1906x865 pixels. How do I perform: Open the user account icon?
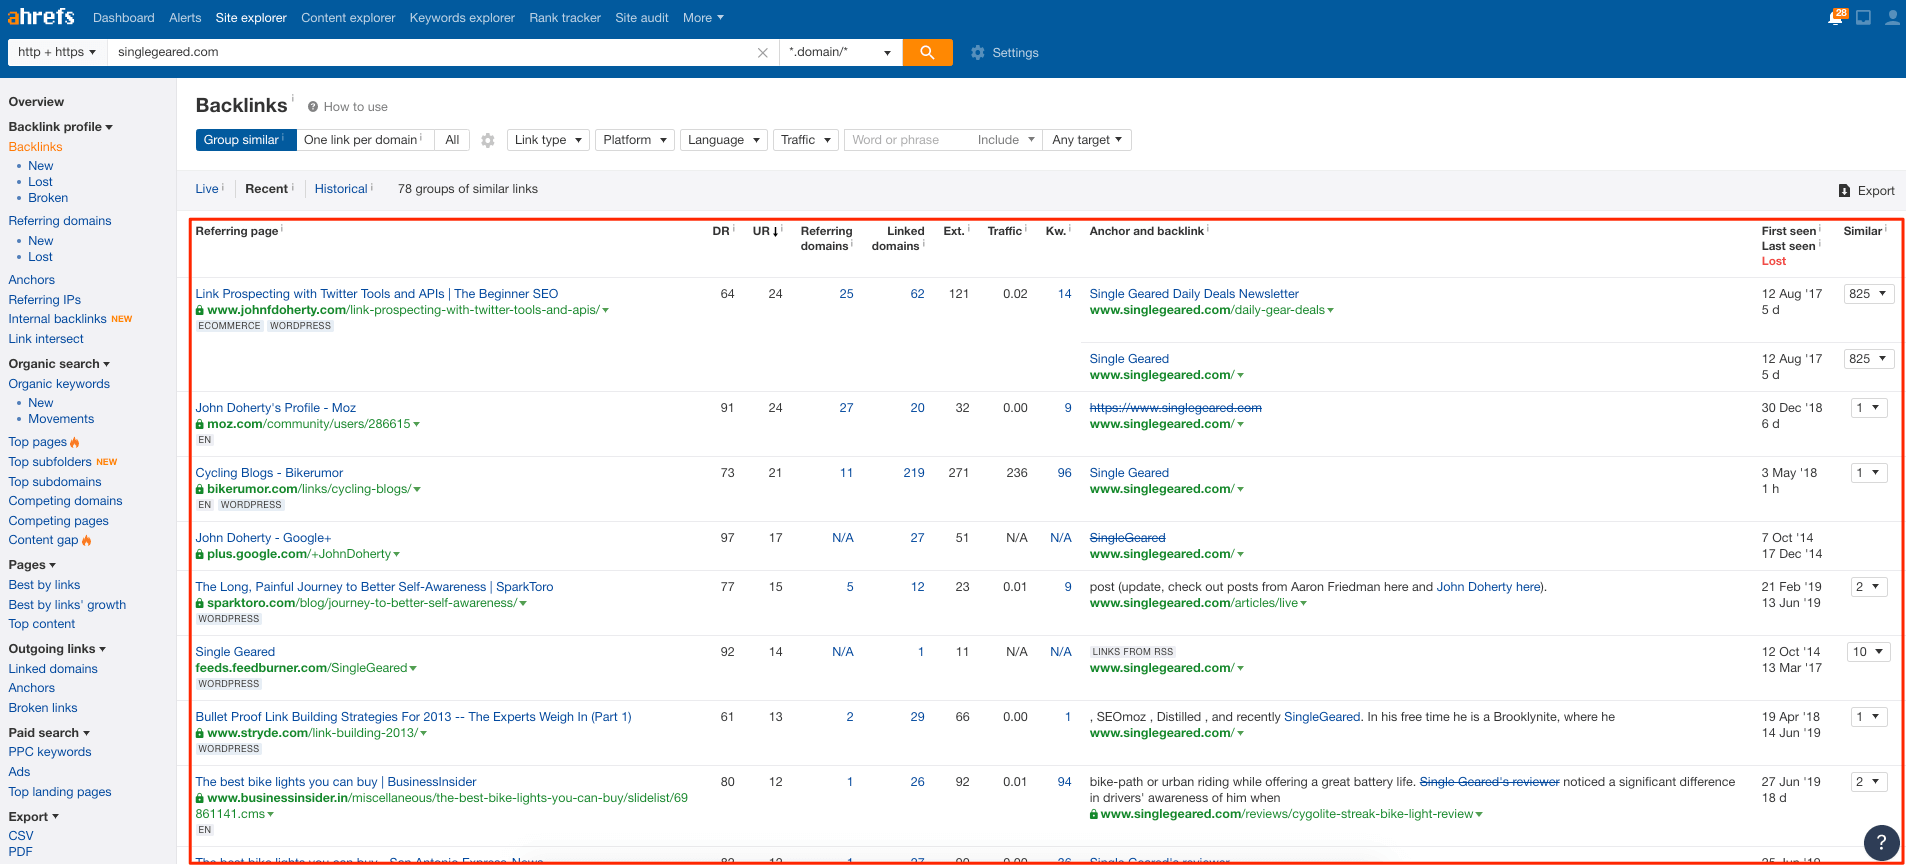point(1892,17)
